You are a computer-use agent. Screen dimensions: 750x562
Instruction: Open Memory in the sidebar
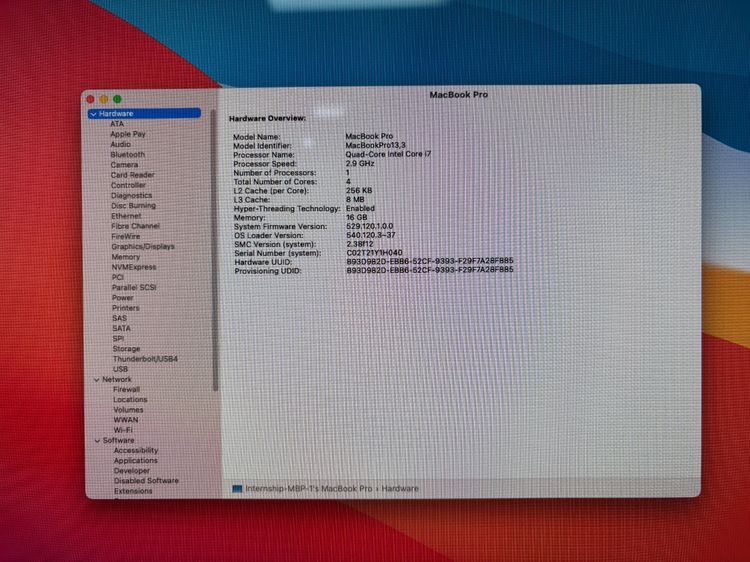pyautogui.click(x=126, y=257)
